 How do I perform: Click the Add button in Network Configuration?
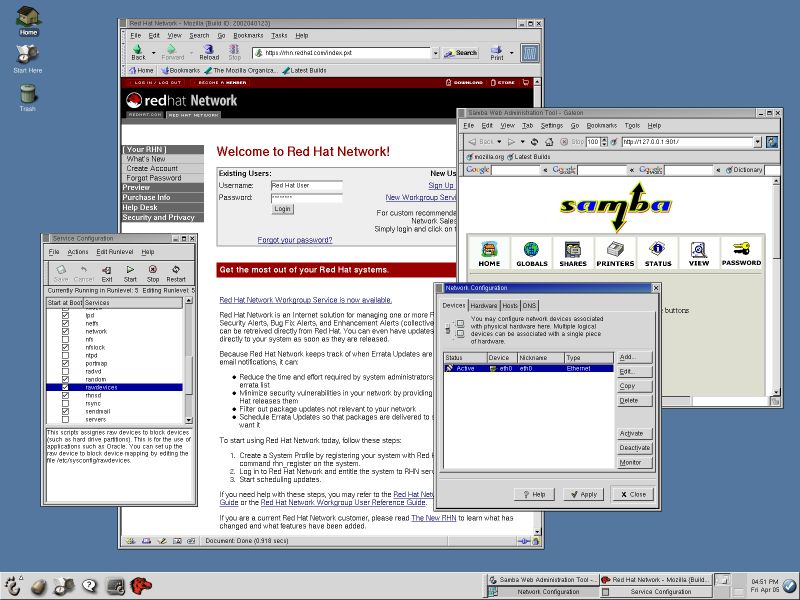click(x=635, y=357)
